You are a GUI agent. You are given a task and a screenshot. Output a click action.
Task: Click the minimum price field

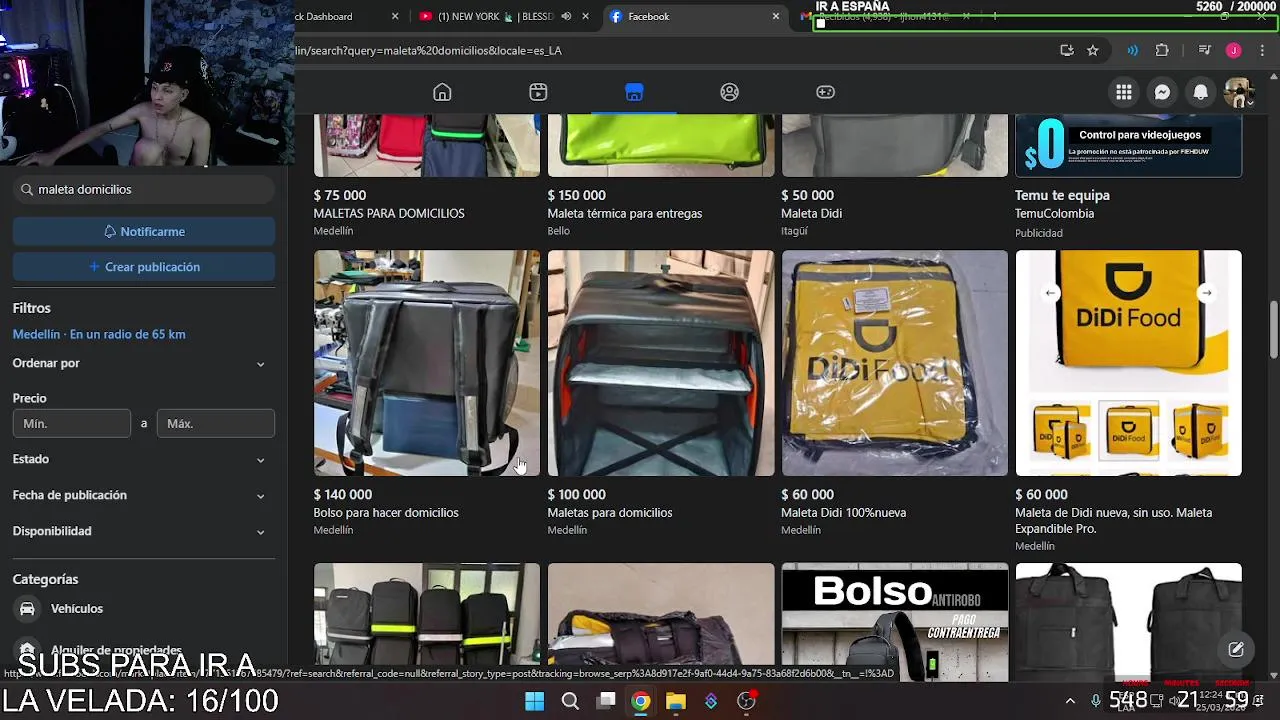pos(72,423)
